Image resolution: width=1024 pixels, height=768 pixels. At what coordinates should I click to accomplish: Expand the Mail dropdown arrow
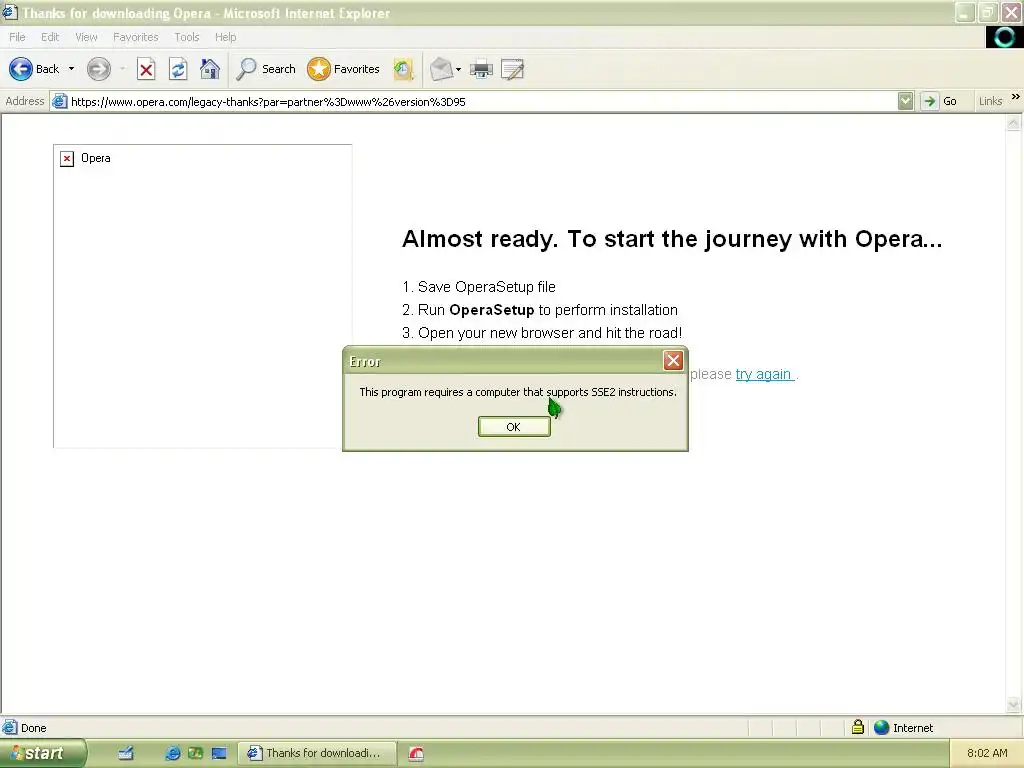[x=458, y=69]
